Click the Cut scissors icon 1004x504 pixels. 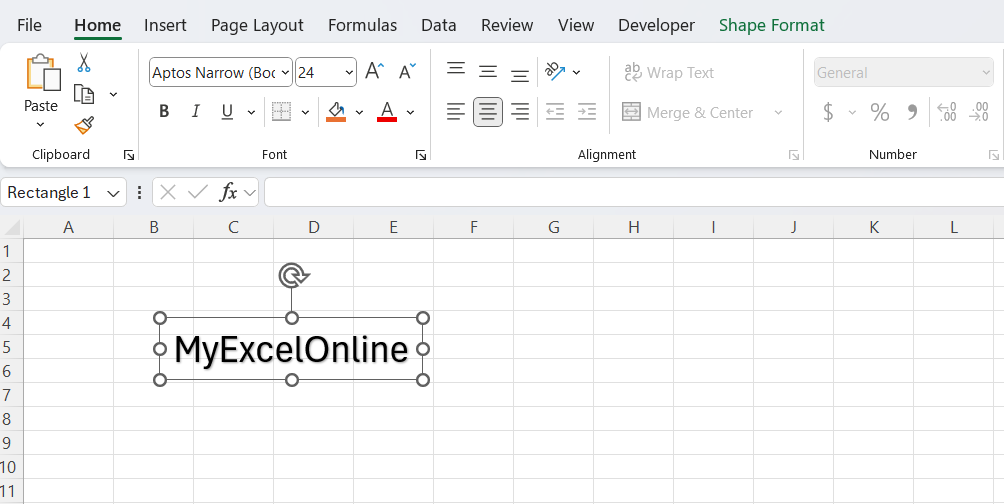click(84, 62)
